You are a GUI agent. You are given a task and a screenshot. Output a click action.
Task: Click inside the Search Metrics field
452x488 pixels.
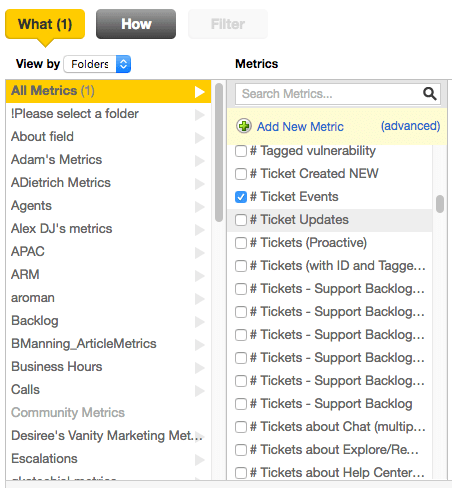[338, 94]
